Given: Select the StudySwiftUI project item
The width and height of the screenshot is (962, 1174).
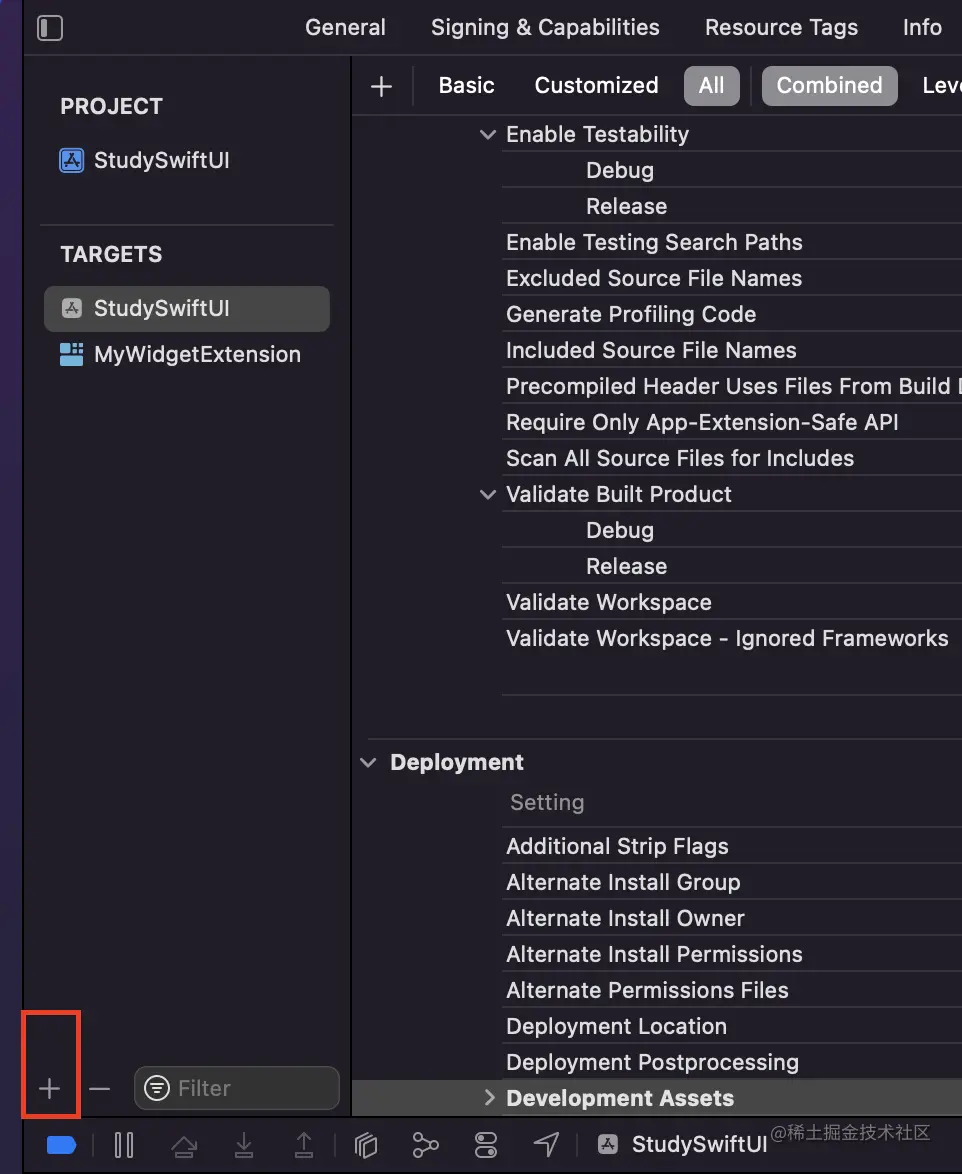Looking at the screenshot, I should click(x=144, y=160).
